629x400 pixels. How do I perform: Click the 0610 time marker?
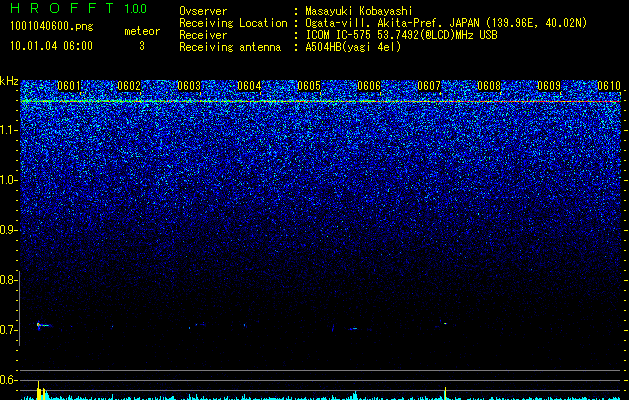[x=609, y=86]
